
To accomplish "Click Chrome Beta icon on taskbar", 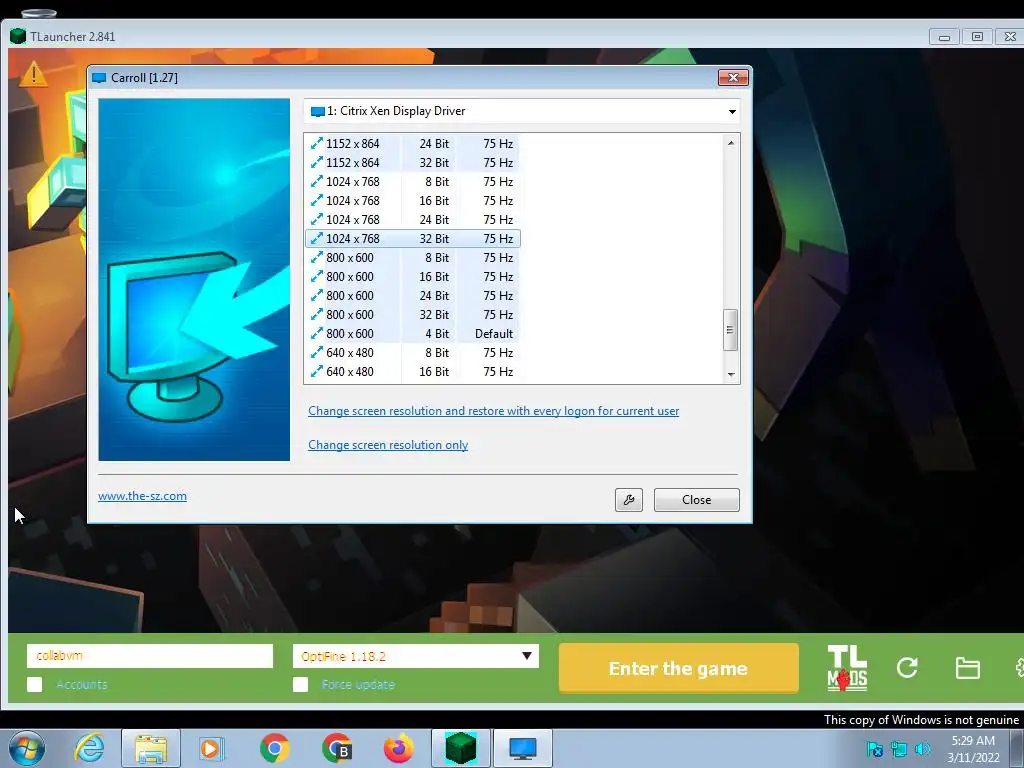I will pyautogui.click(x=337, y=748).
